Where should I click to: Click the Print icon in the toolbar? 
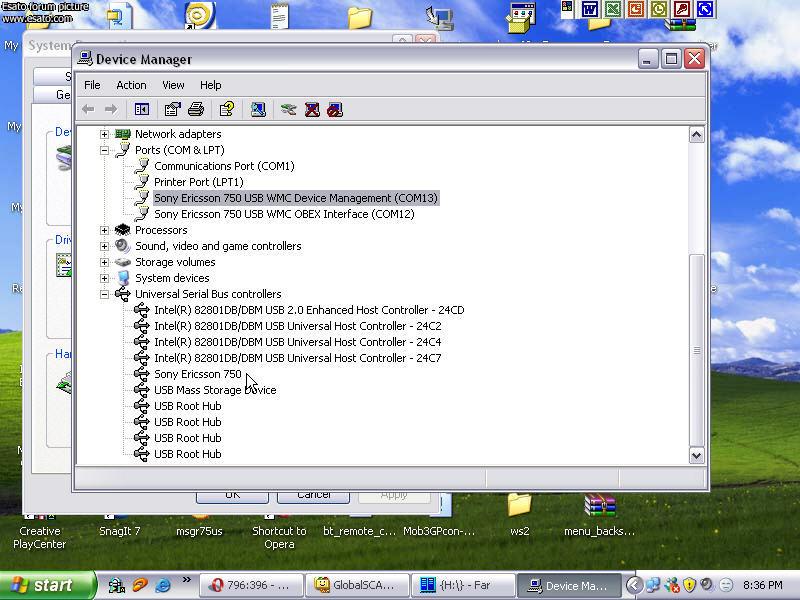196,109
